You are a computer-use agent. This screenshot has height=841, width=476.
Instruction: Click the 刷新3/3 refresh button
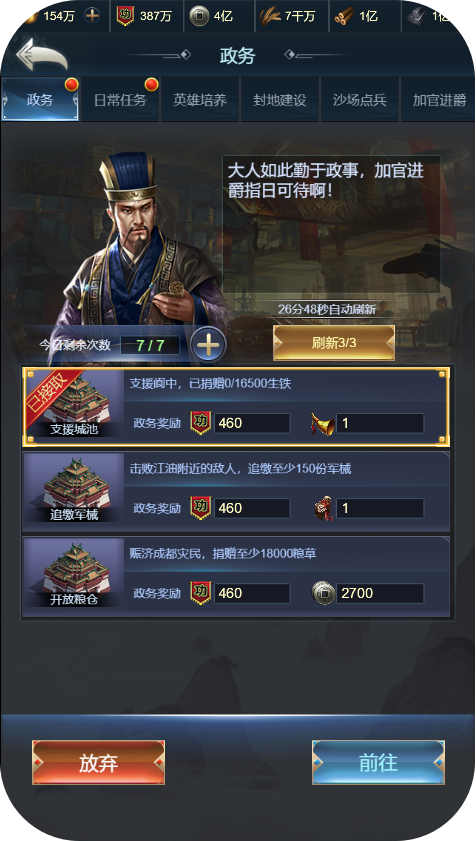click(334, 343)
